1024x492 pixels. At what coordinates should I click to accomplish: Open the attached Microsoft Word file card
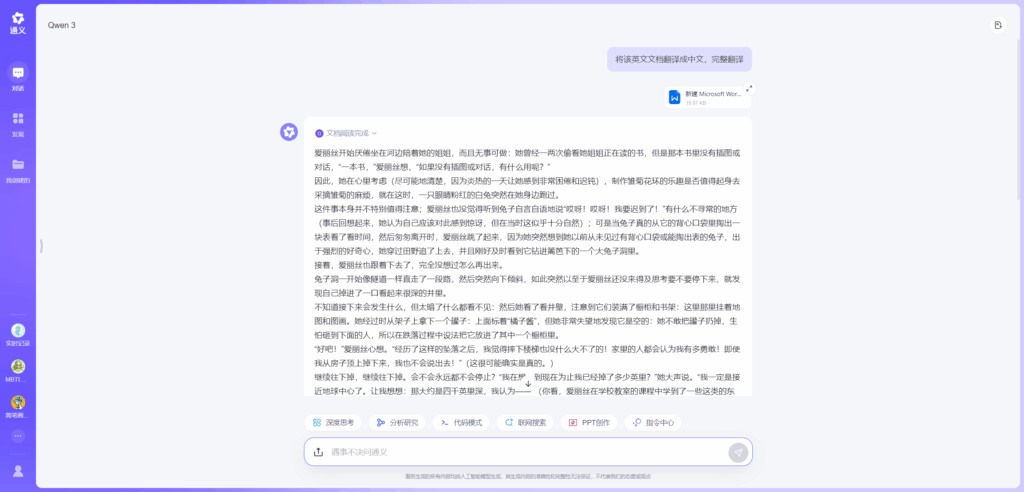[707, 97]
